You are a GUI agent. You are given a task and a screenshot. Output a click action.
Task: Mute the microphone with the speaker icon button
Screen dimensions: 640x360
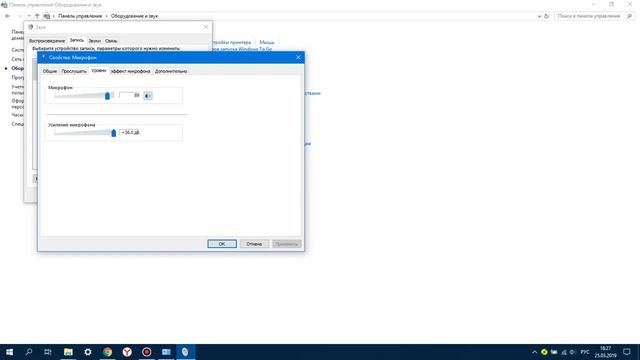point(148,96)
